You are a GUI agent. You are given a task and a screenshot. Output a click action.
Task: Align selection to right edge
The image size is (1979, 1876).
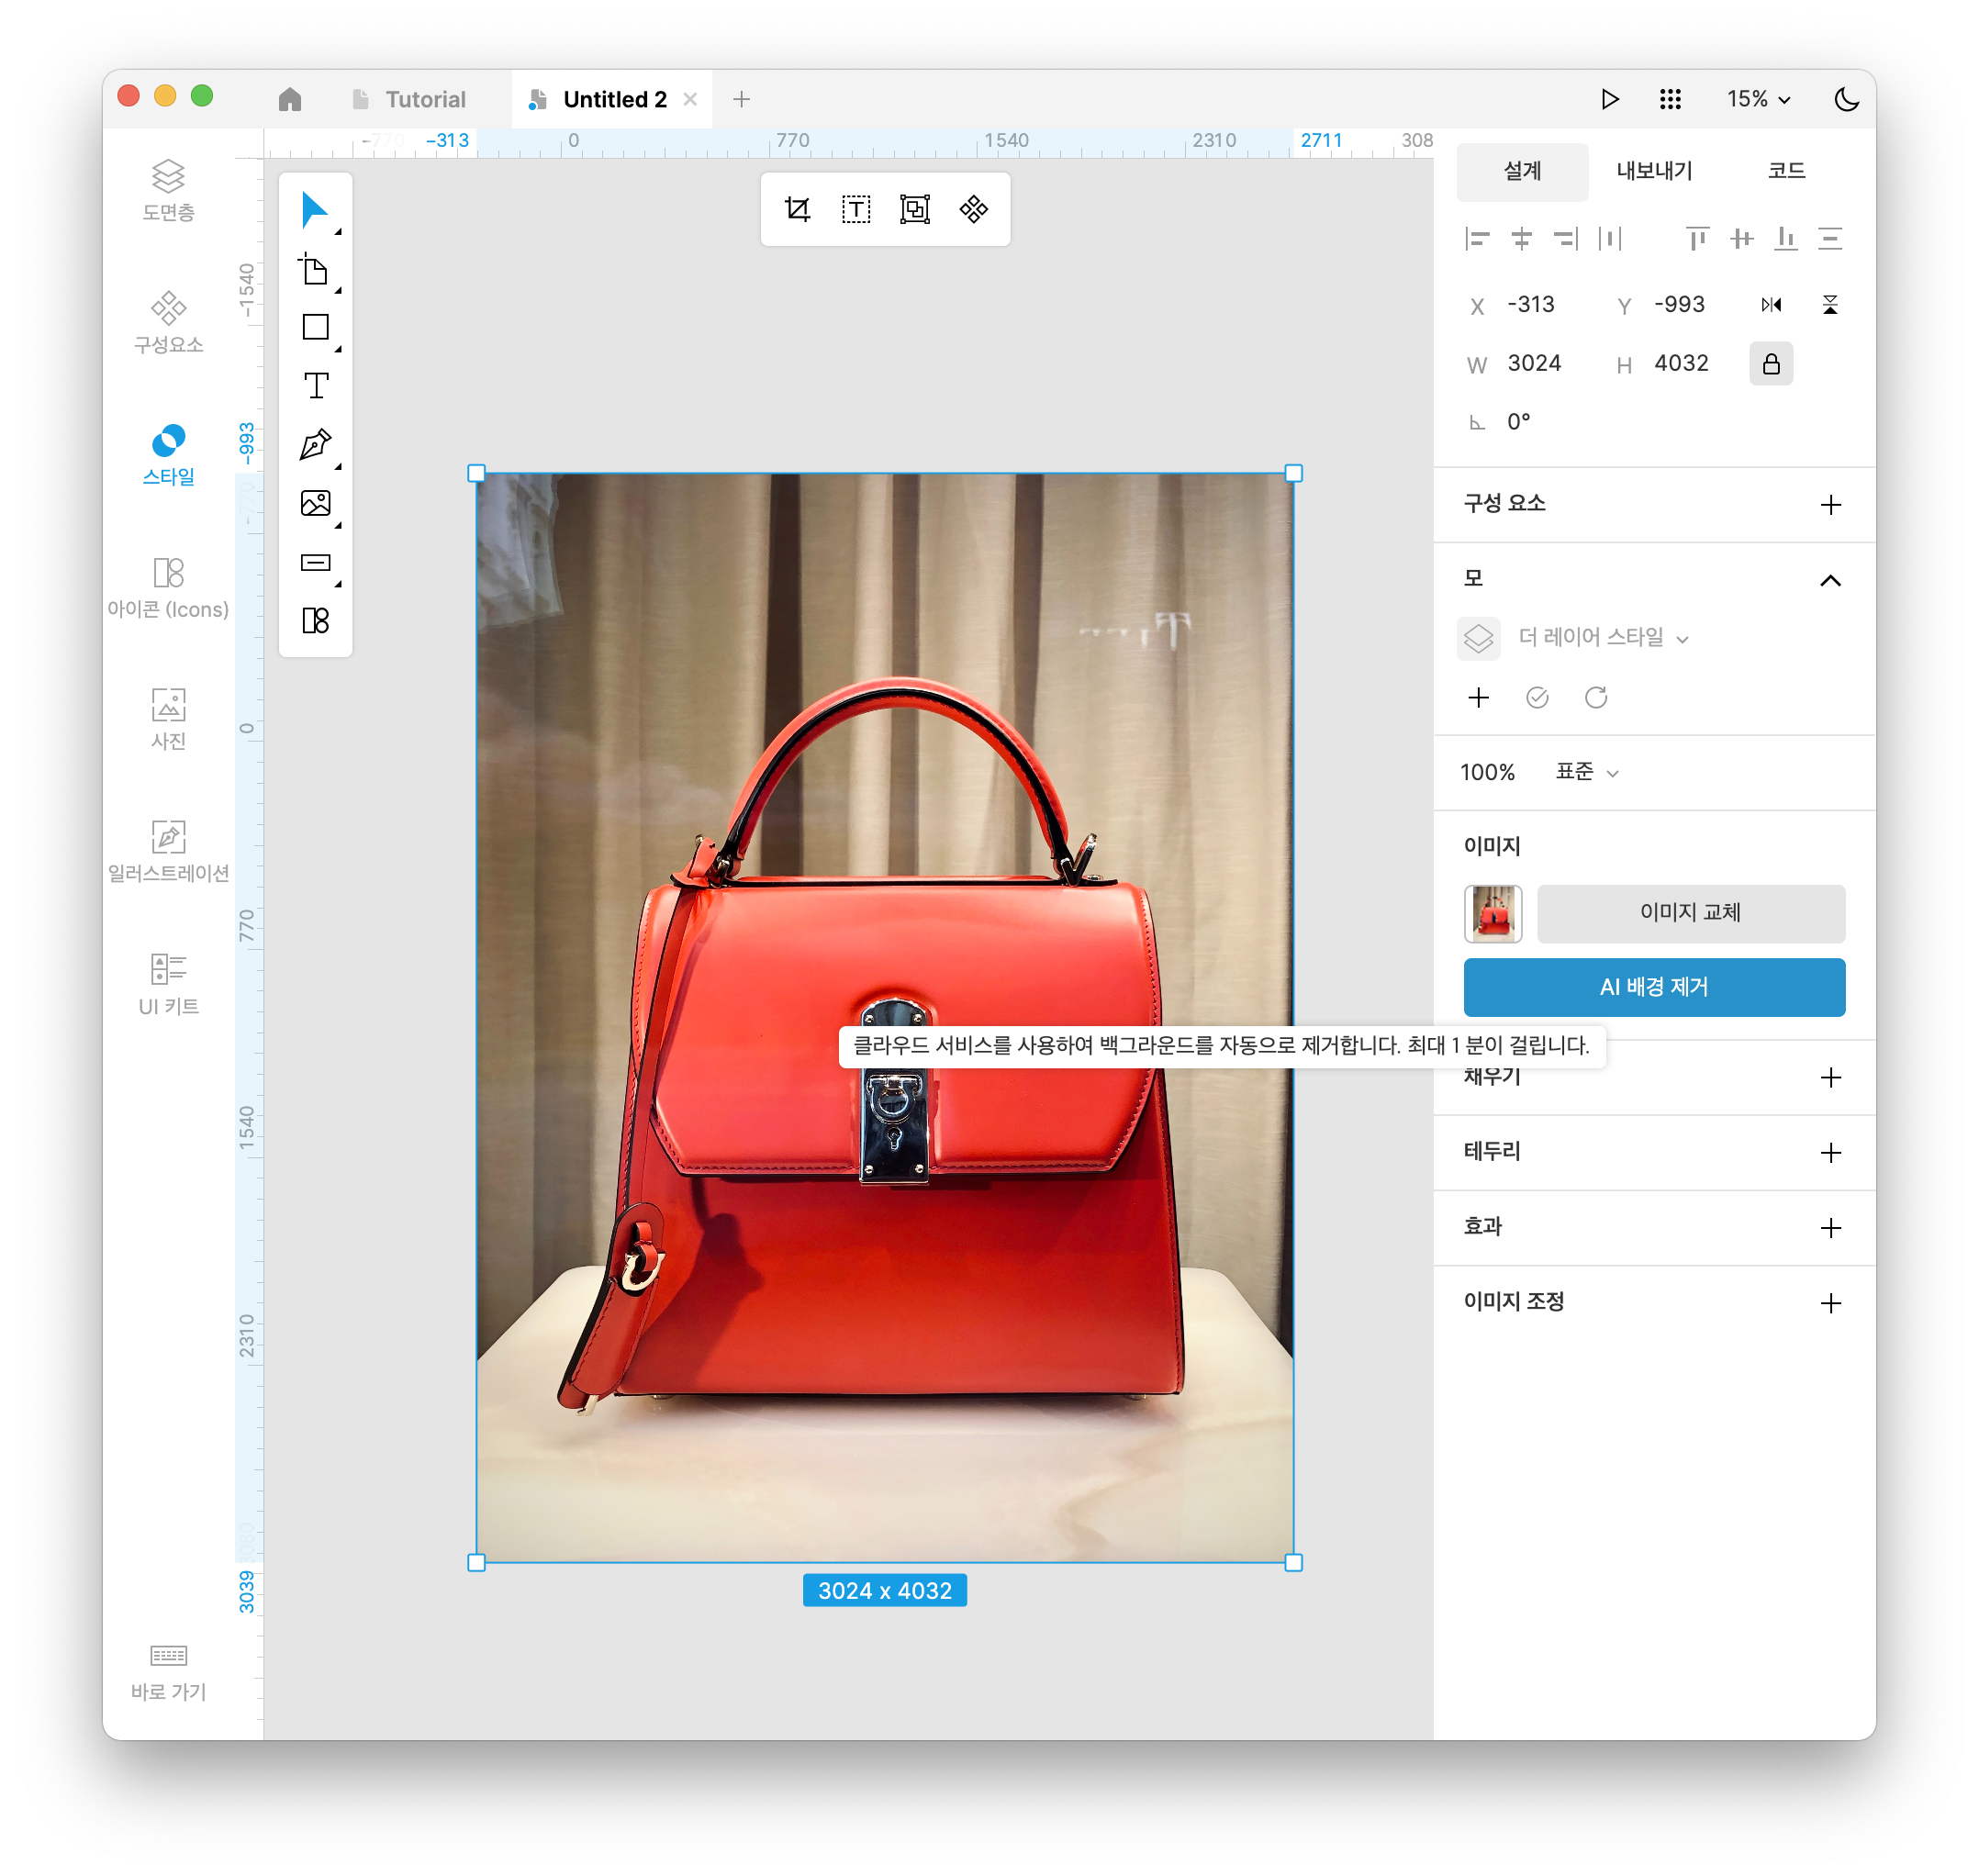pos(1565,238)
